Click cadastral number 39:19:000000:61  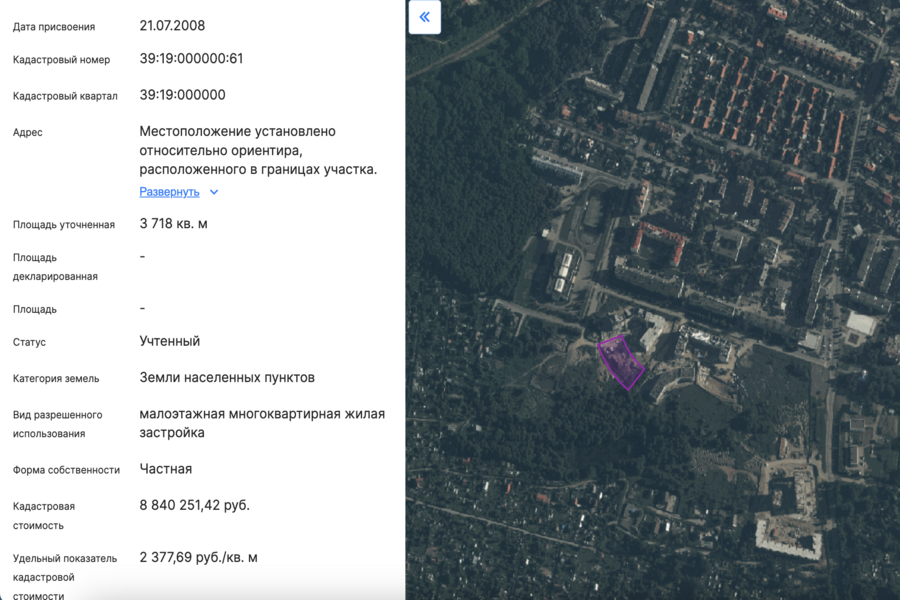click(x=191, y=59)
